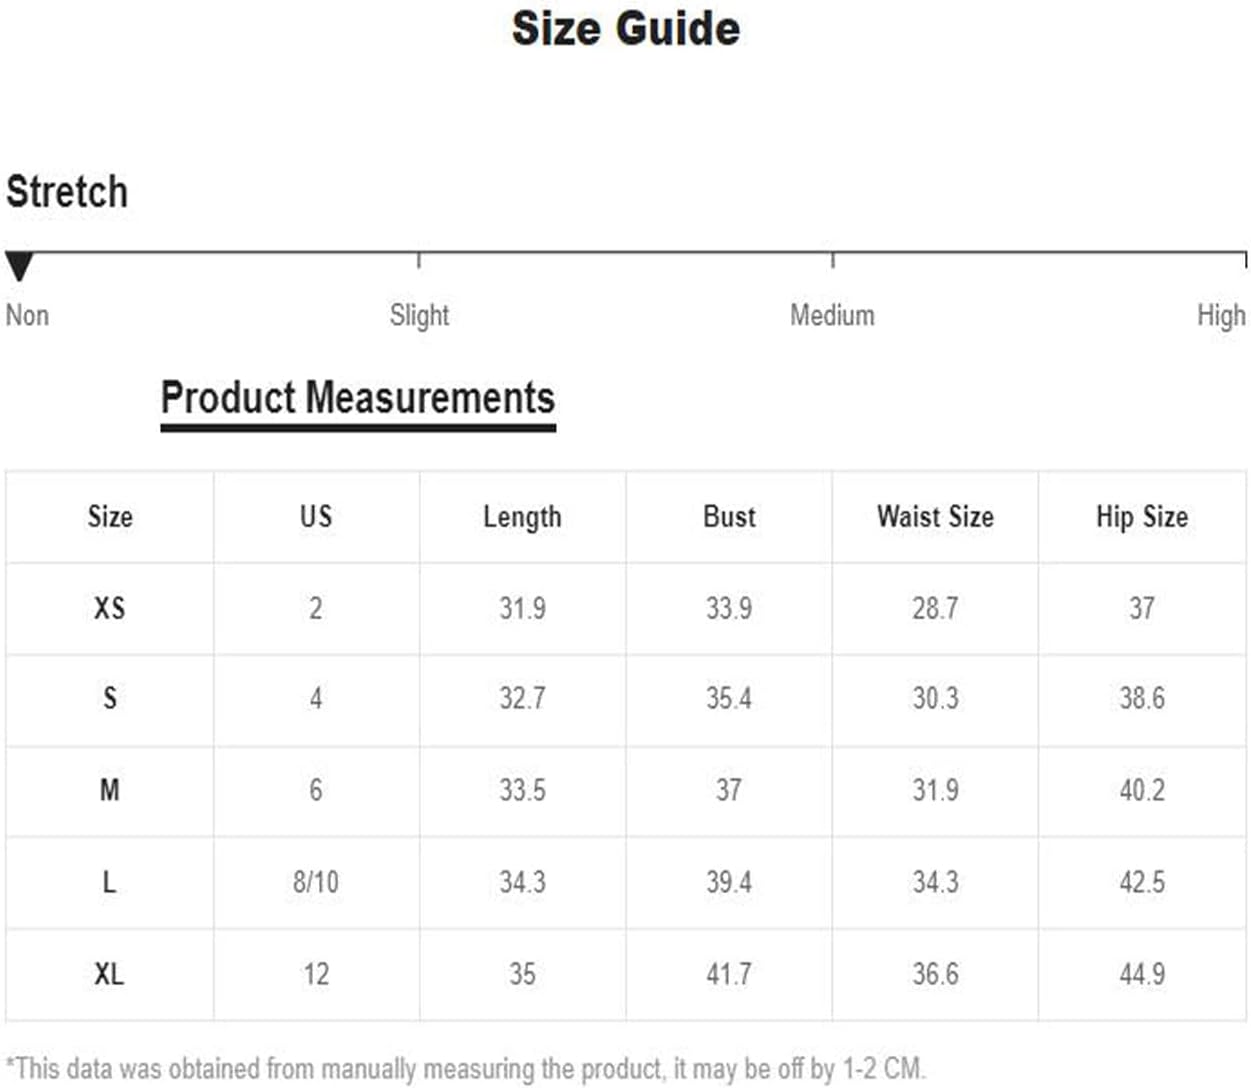The height and width of the screenshot is (1088, 1251).
Task: Select the XL size row label
Action: [110, 974]
